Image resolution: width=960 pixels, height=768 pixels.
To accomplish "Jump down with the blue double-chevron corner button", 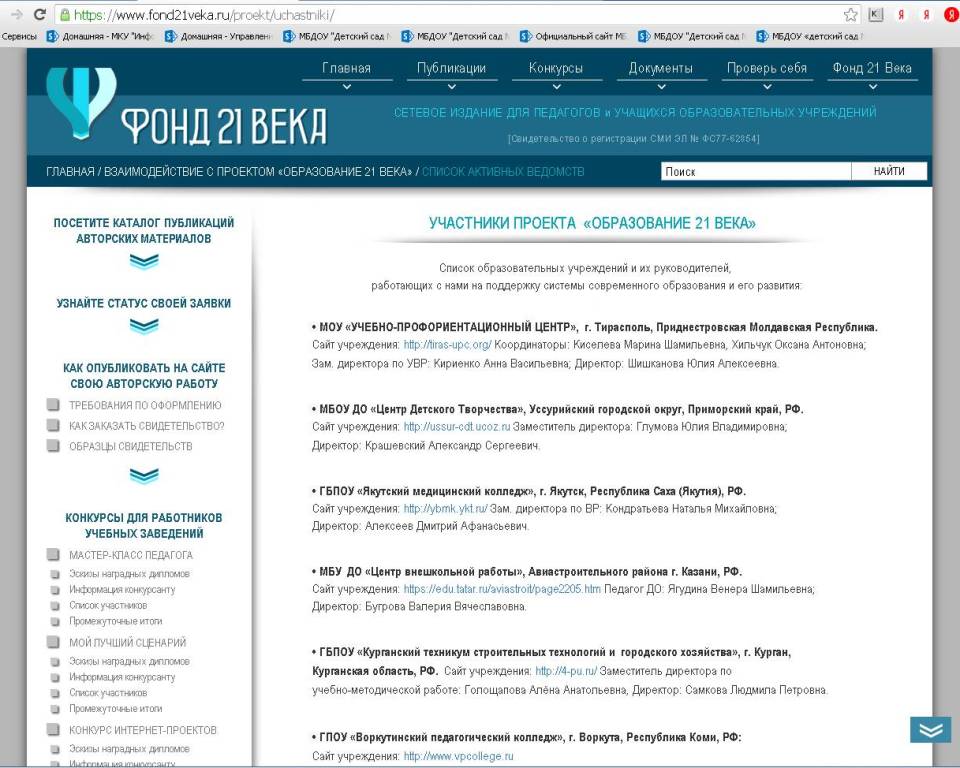I will click(931, 729).
